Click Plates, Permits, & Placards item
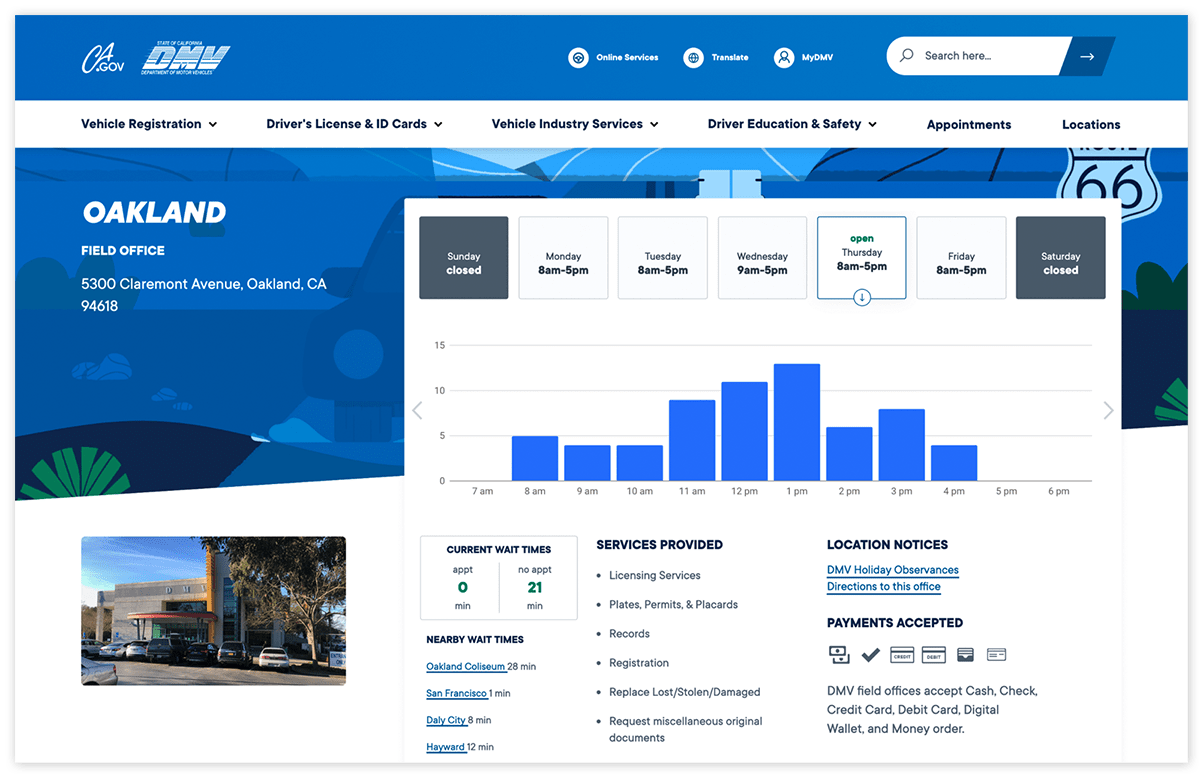The width and height of the screenshot is (1200, 779). [x=673, y=605]
